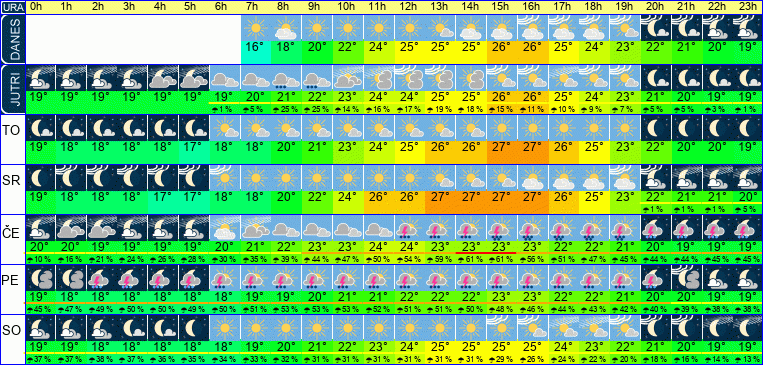Image resolution: width=763 pixels, height=365 pixels.
Task: Select the 21° temperature for ČE at 19h
Action: click(625, 247)
